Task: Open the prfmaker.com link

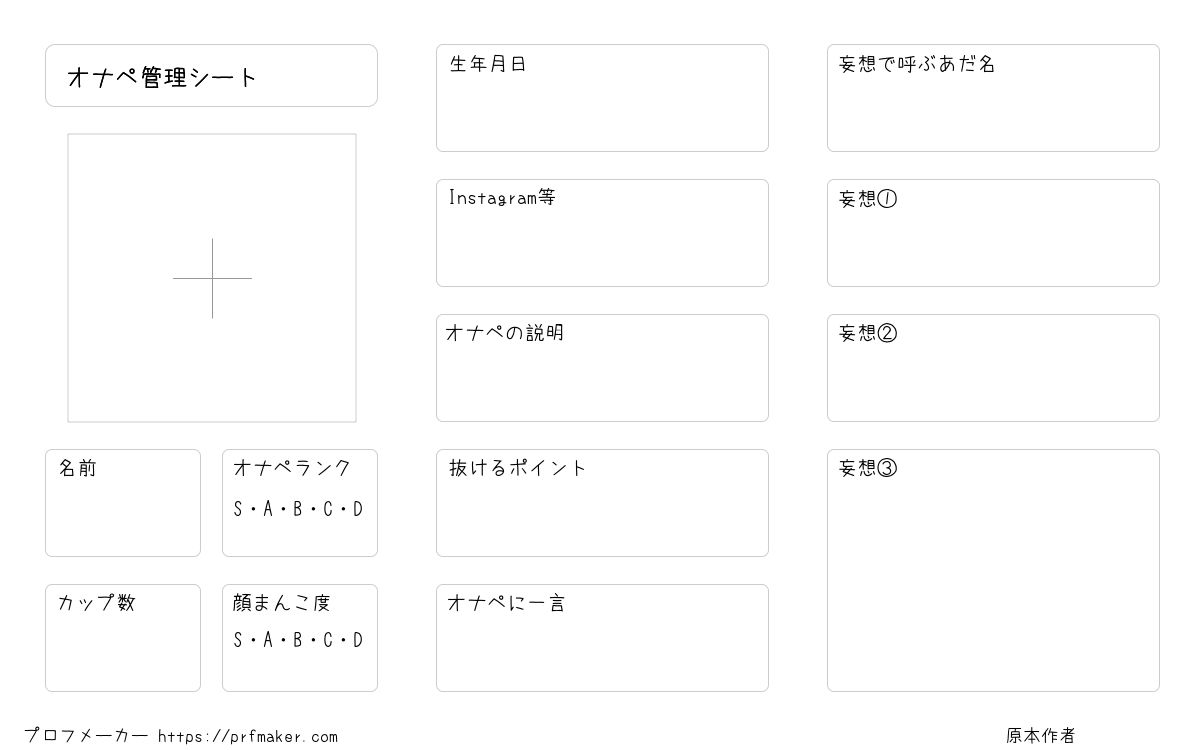Action: [248, 737]
